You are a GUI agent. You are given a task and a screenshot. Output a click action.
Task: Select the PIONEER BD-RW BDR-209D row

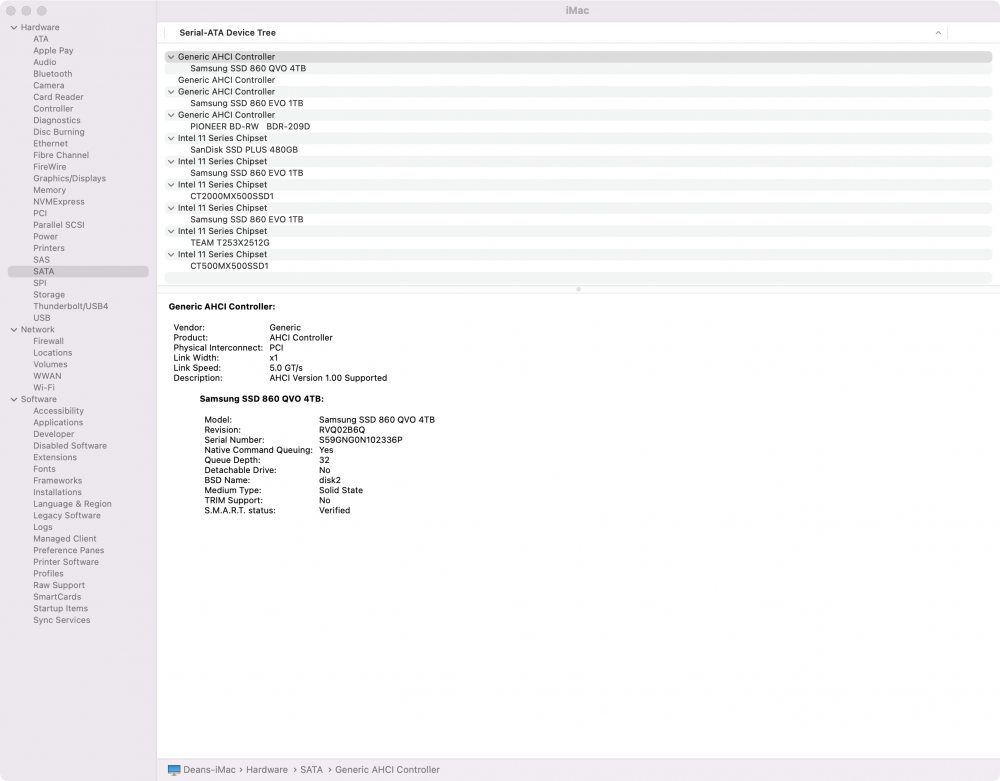point(578,126)
